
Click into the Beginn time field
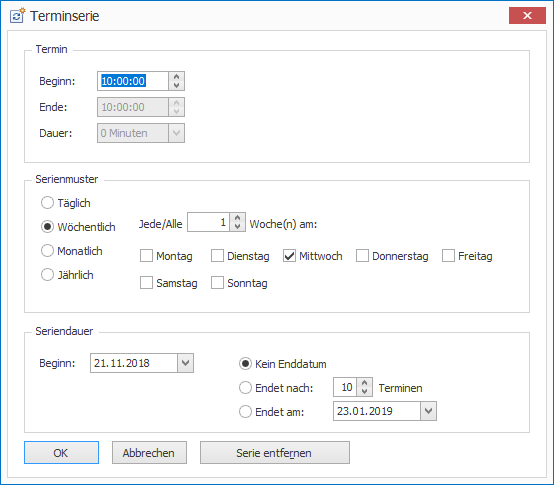(133, 81)
